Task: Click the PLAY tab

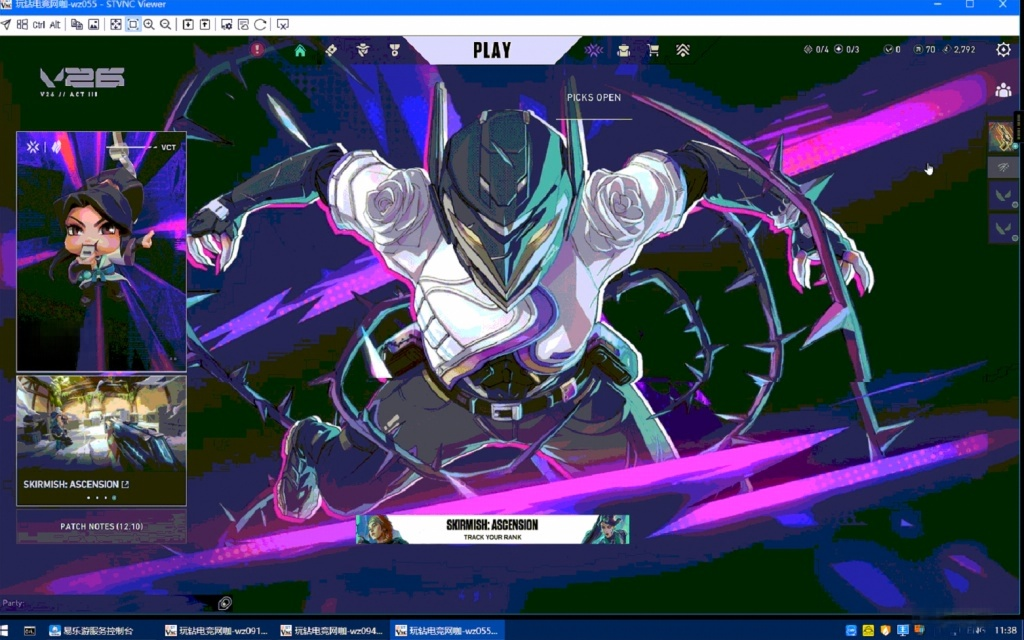Action: pos(492,50)
